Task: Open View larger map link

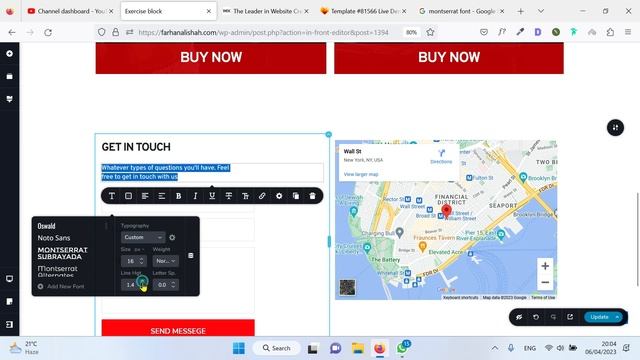Action: click(361, 174)
